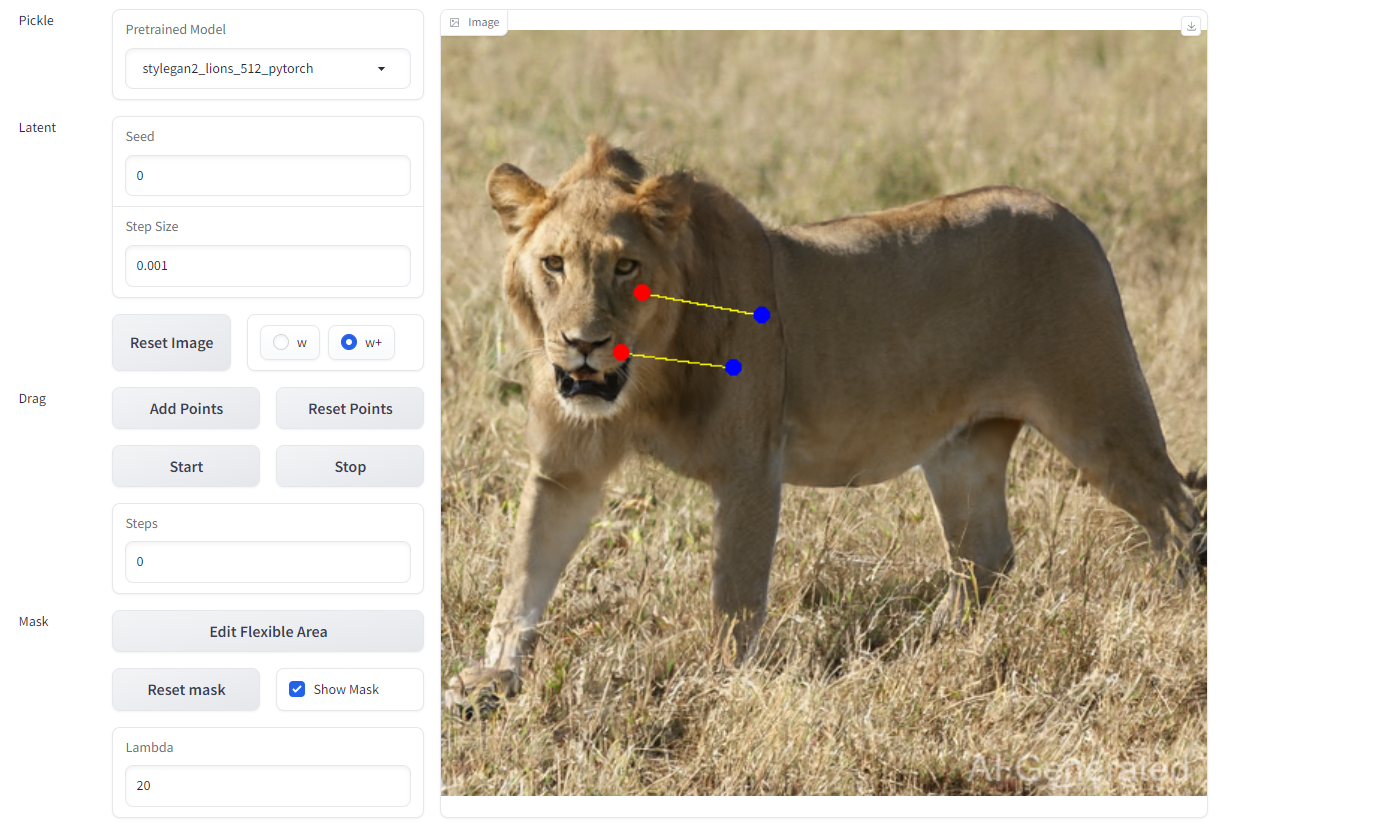The width and height of the screenshot is (1396, 831).
Task: Select the w latent space option
Action: [289, 342]
